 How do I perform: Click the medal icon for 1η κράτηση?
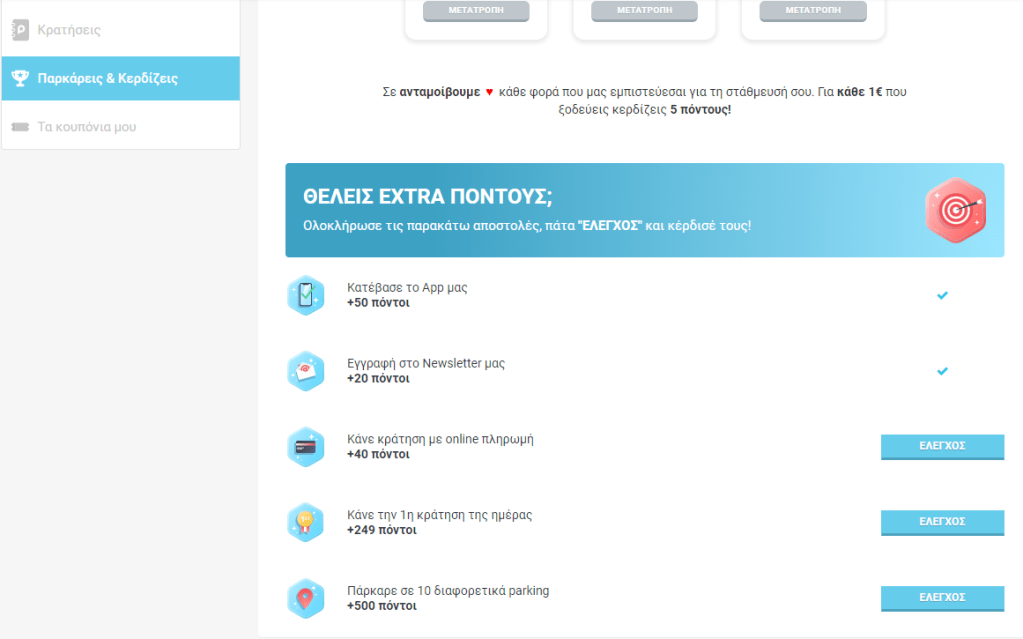point(306,522)
